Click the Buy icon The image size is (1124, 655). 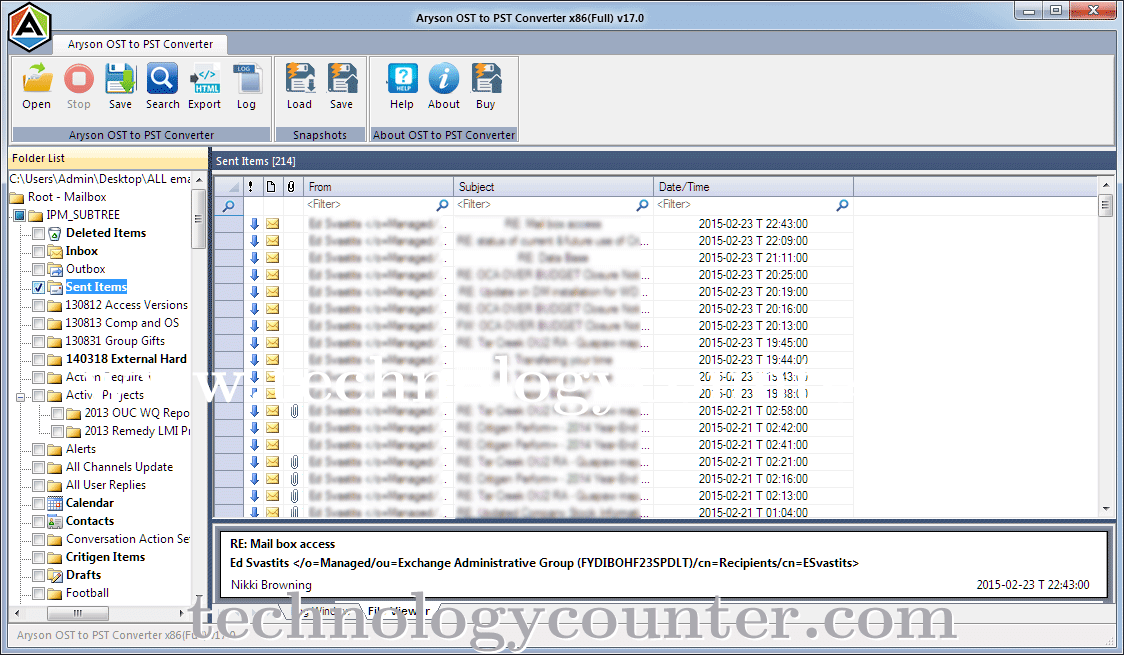click(x=486, y=79)
